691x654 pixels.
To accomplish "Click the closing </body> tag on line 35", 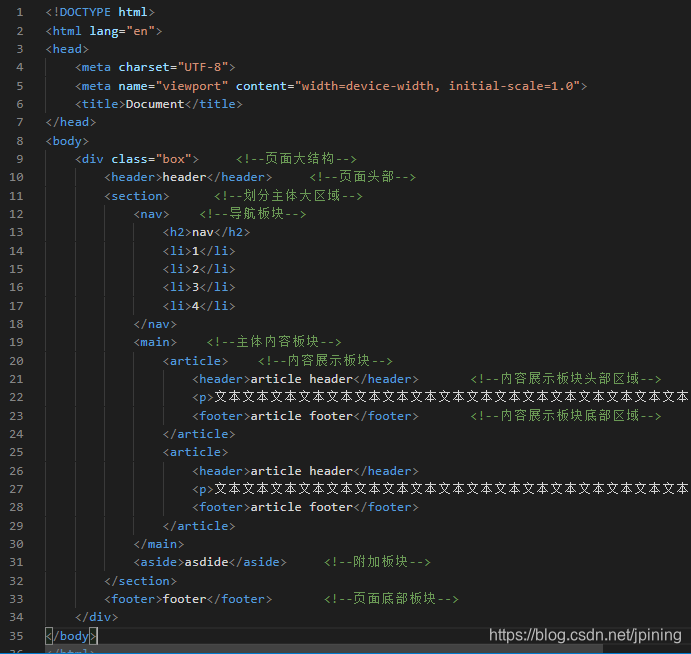I will [x=71, y=636].
